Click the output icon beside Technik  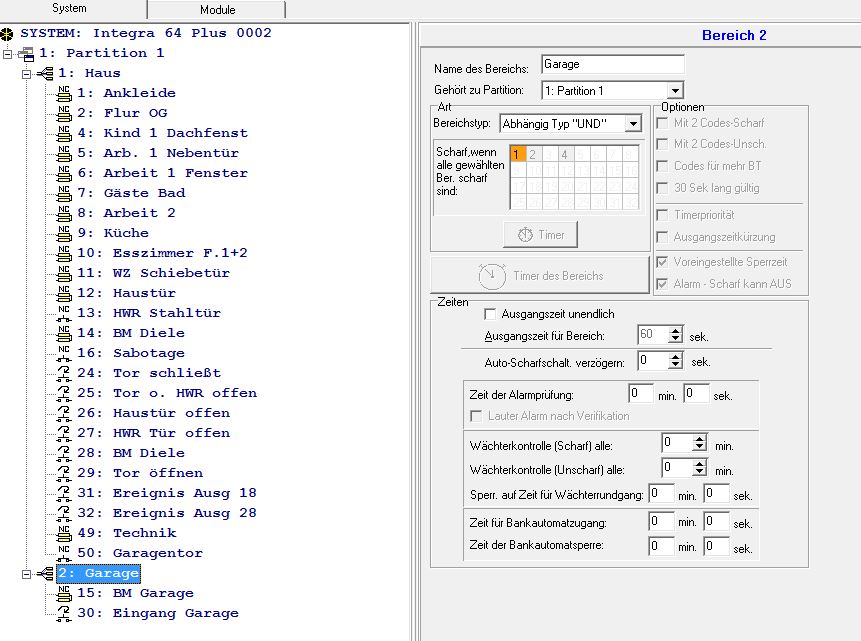[x=64, y=533]
